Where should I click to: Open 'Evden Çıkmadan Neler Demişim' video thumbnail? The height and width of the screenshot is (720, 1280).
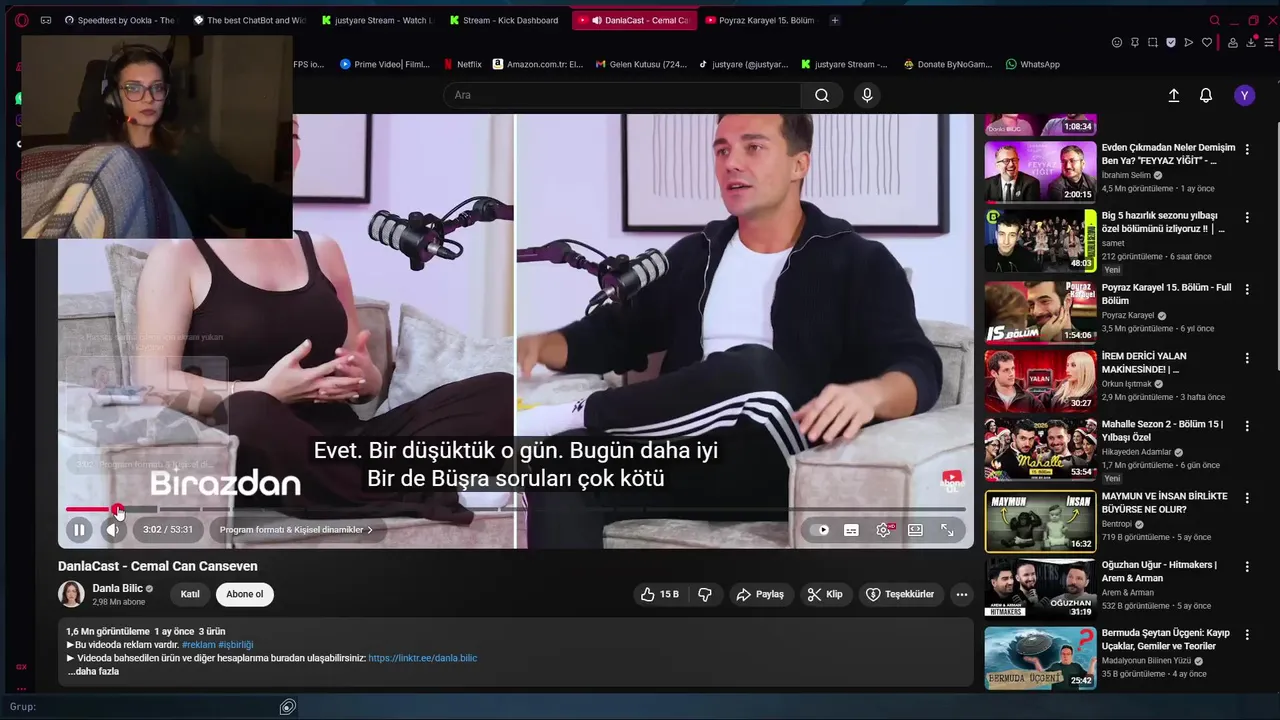click(x=1040, y=172)
